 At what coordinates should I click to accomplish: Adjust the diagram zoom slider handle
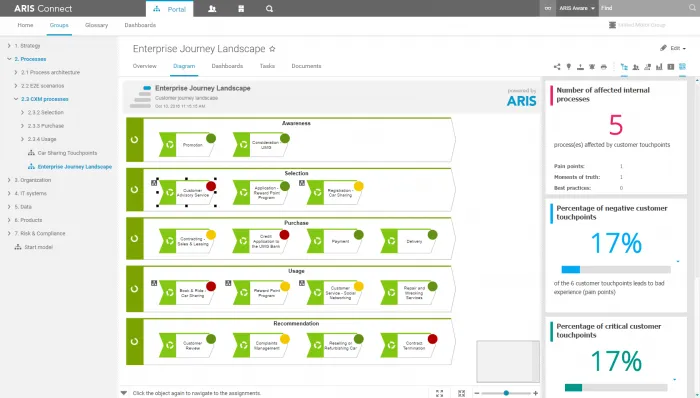pos(506,393)
